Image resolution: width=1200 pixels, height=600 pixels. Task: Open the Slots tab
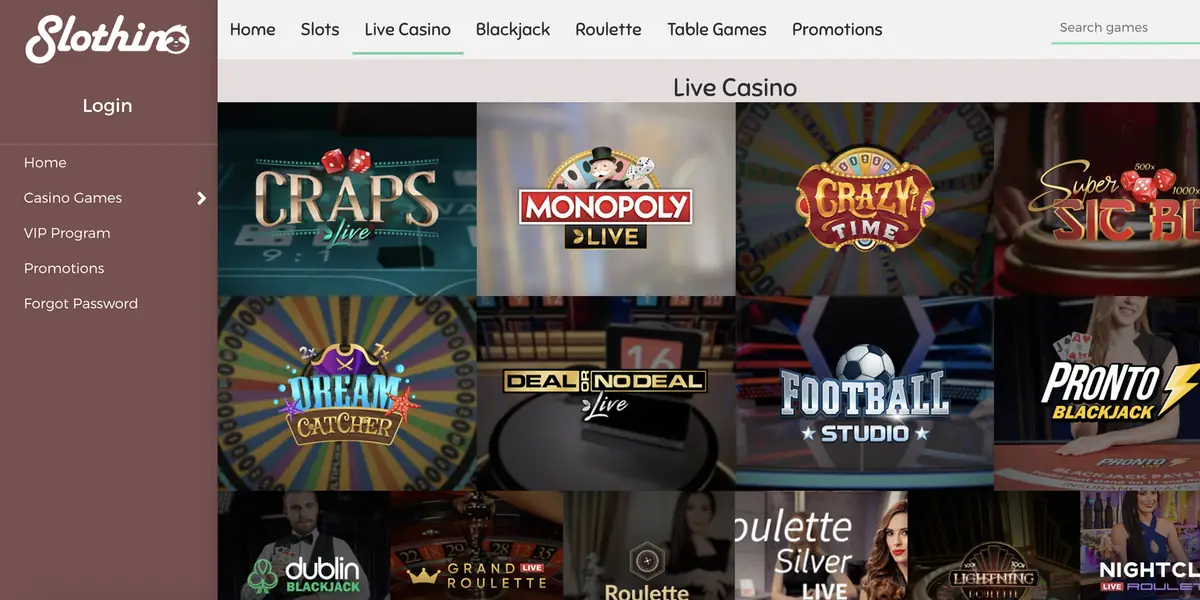click(x=320, y=29)
